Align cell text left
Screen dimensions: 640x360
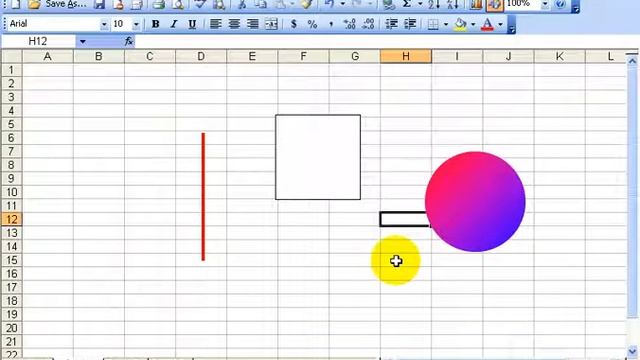pyautogui.click(x=216, y=24)
